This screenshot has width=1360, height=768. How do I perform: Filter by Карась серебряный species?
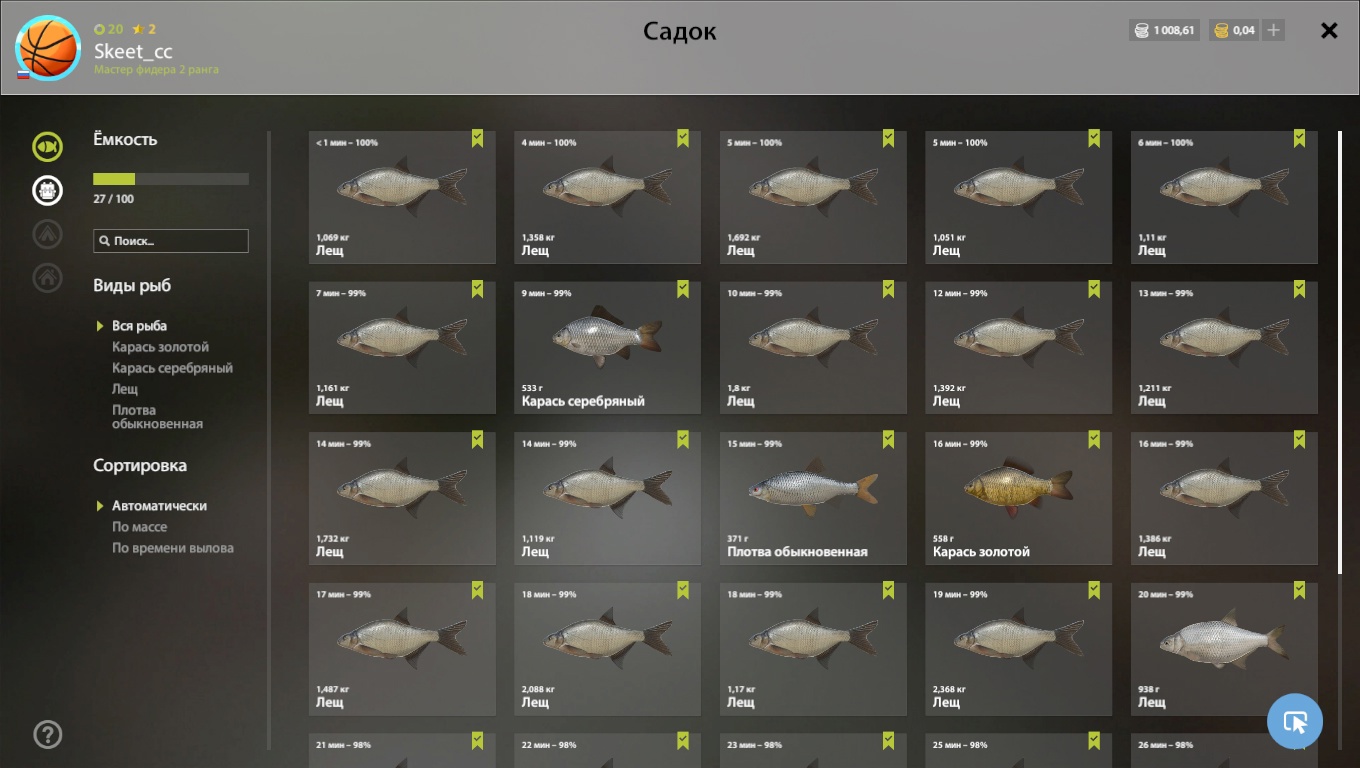[172, 368]
